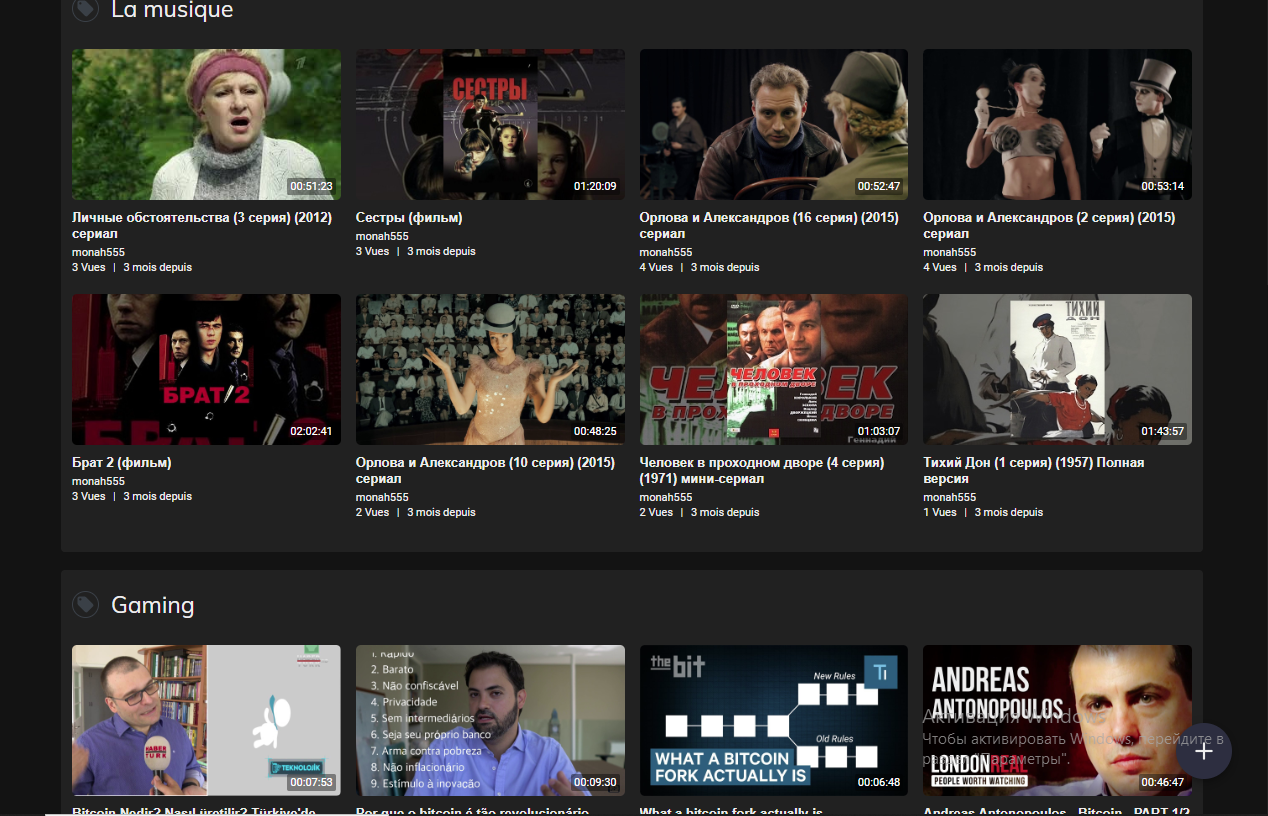Open What a Bitcoin Fork Actually Is thumbnail
The width and height of the screenshot is (1268, 816).
tap(774, 720)
